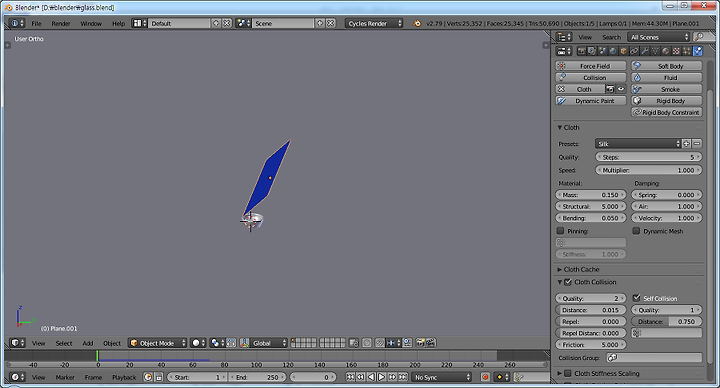This screenshot has height=388, width=720.
Task: Toggle Cloth render visibility camera icon
Action: click(x=610, y=89)
